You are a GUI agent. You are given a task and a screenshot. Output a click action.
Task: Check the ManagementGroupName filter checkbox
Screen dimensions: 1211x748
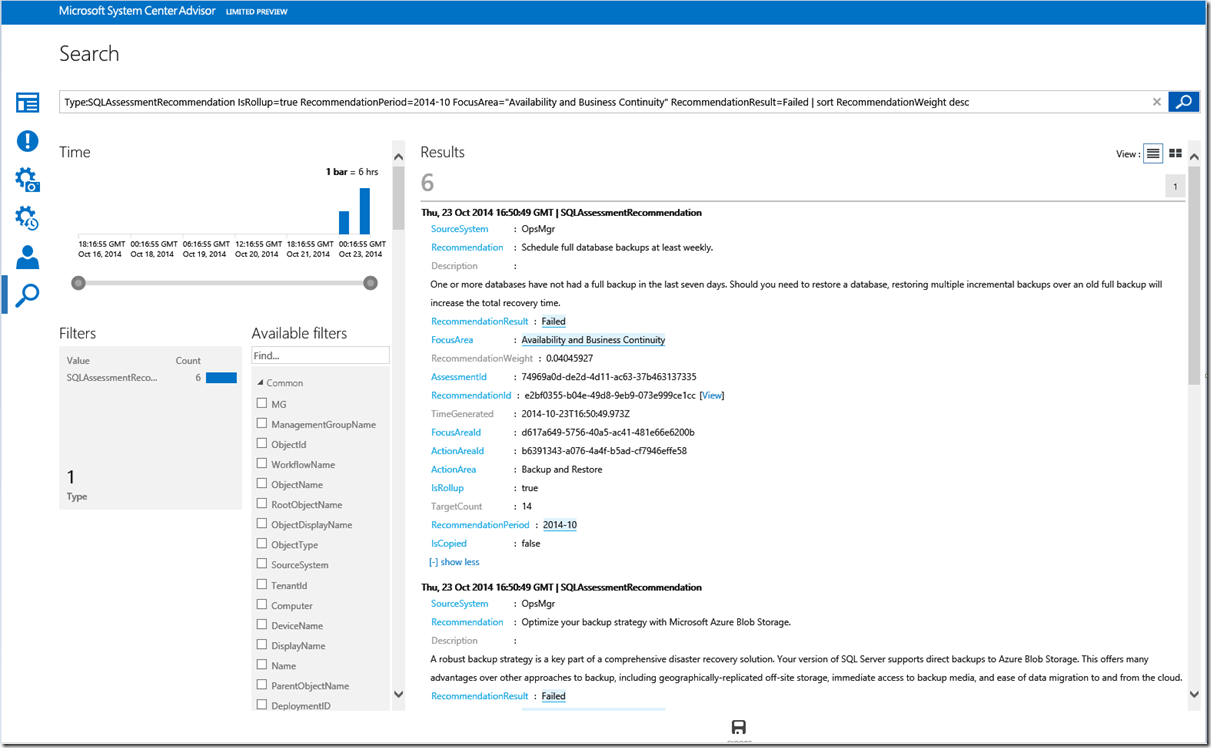pos(262,424)
